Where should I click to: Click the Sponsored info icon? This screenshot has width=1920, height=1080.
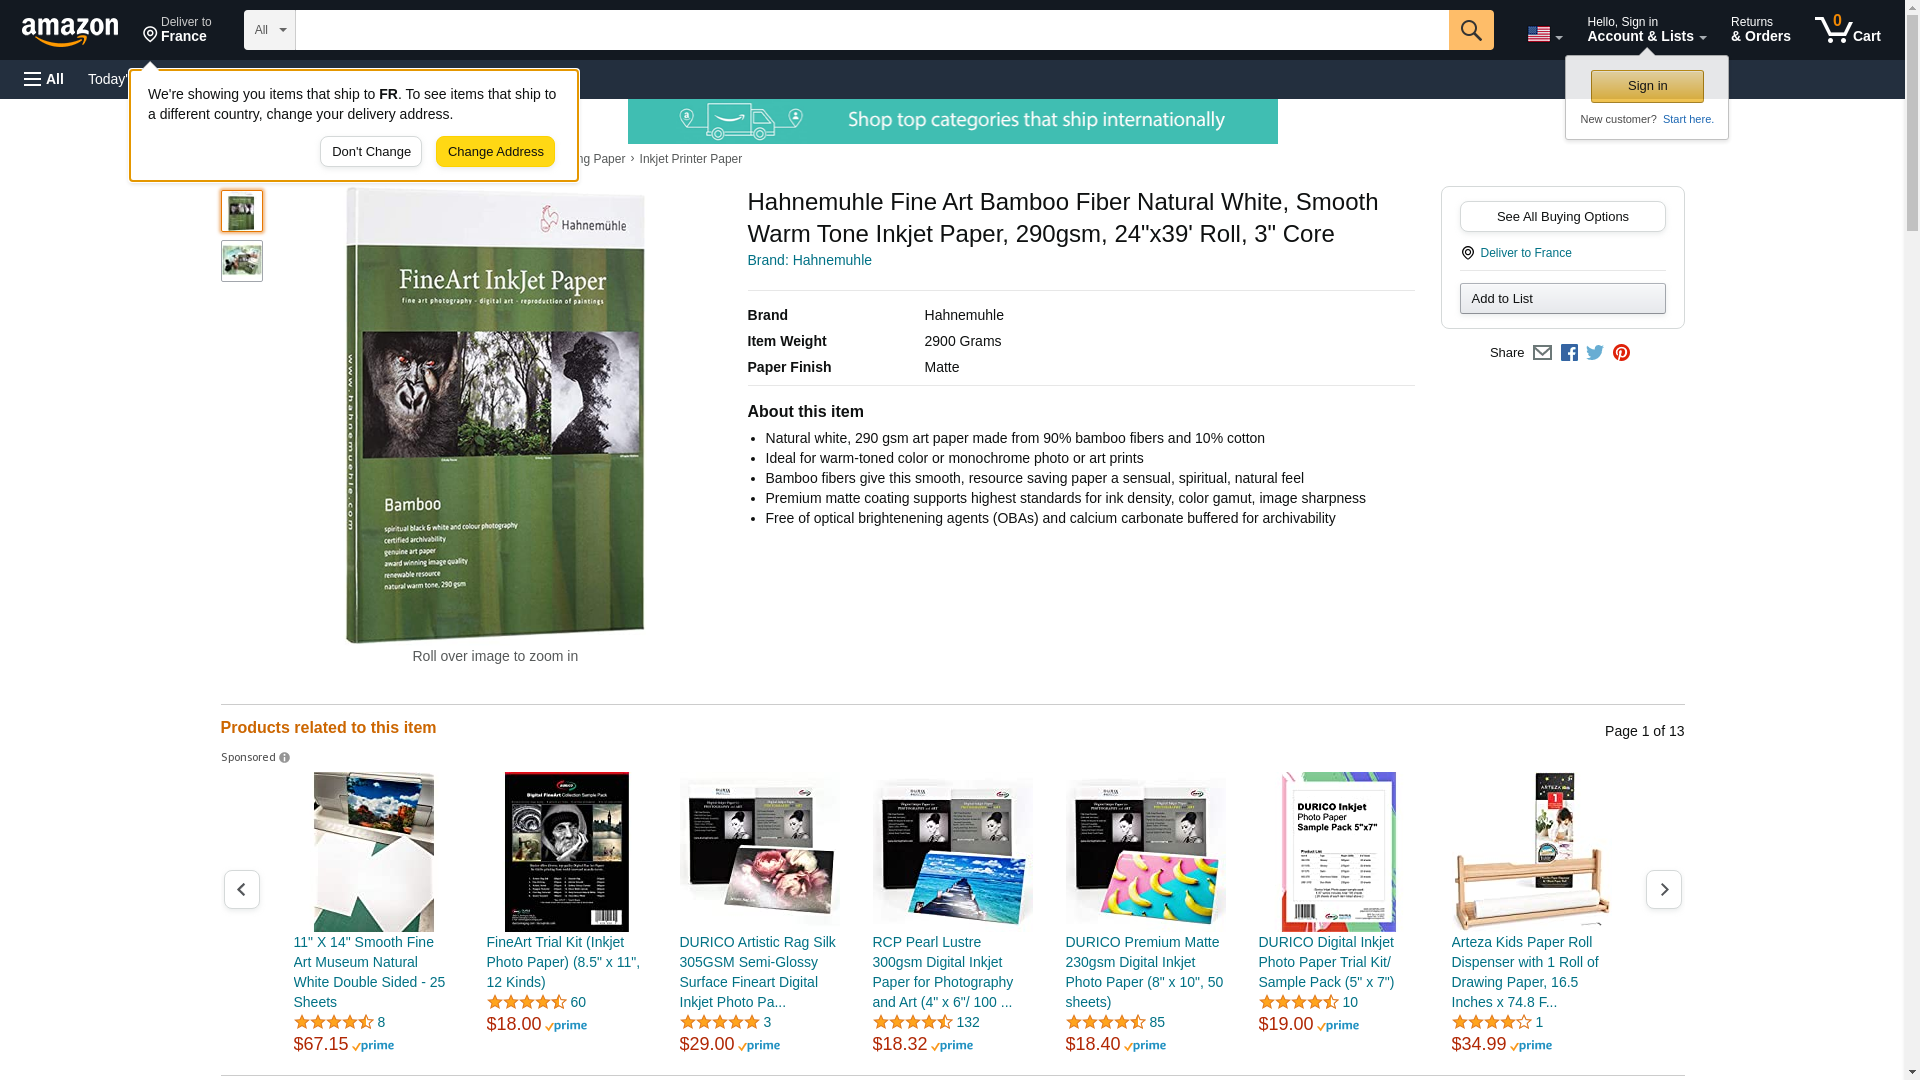285,758
